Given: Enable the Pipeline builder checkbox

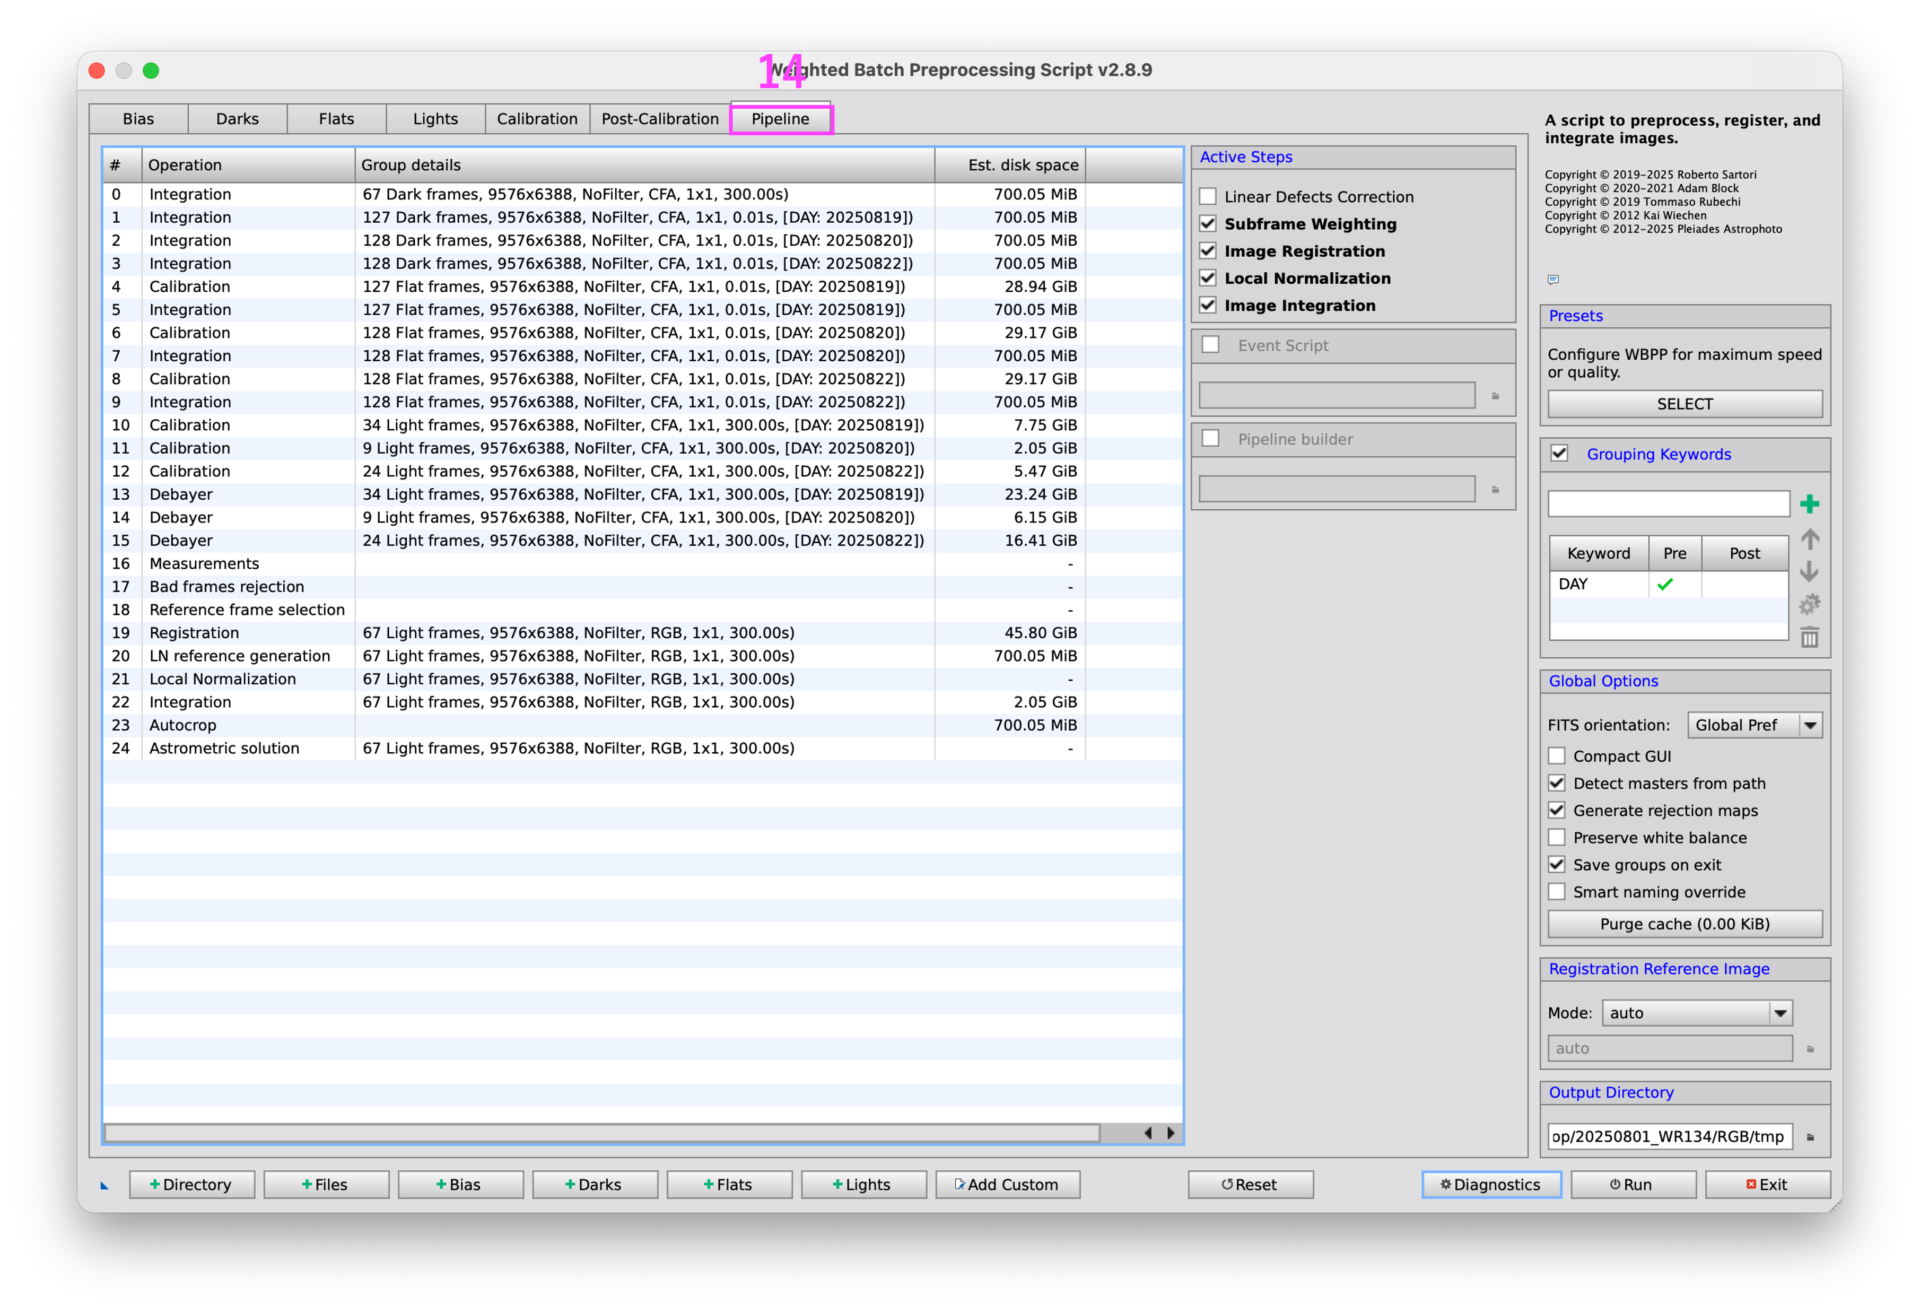Looking at the screenshot, I should [x=1211, y=439].
